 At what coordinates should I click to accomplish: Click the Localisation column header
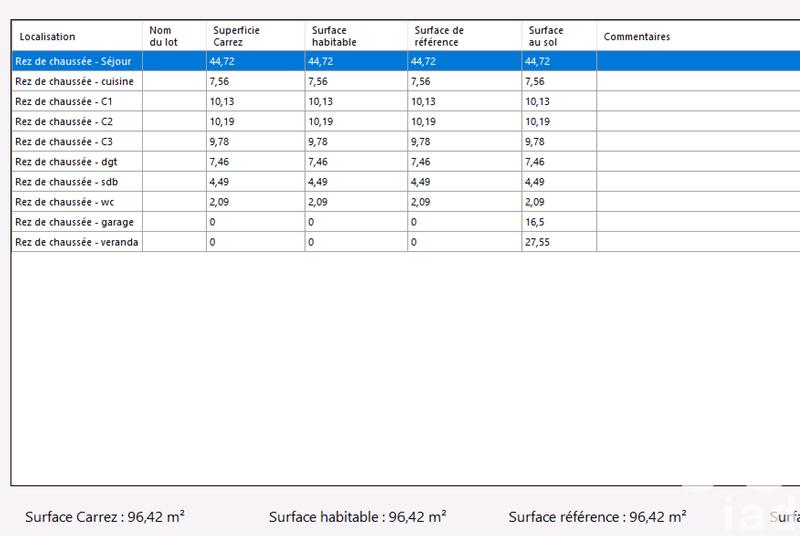77,37
